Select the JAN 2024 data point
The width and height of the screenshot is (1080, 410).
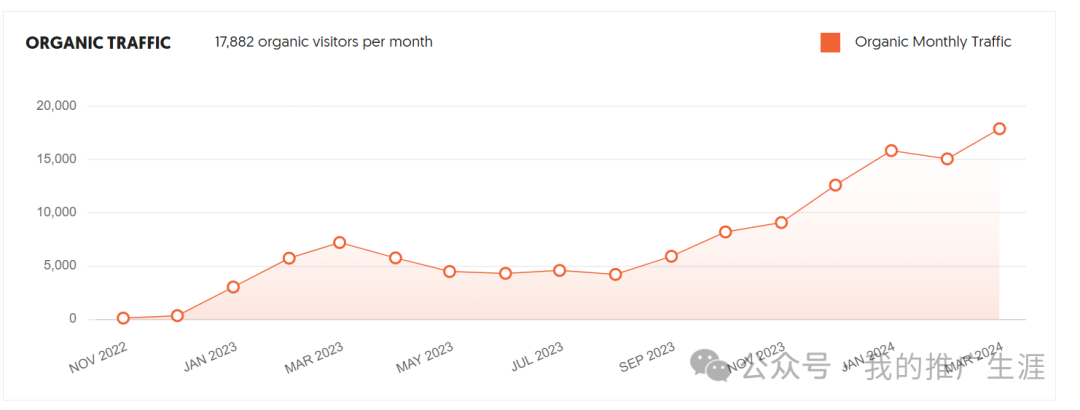pos(891,151)
